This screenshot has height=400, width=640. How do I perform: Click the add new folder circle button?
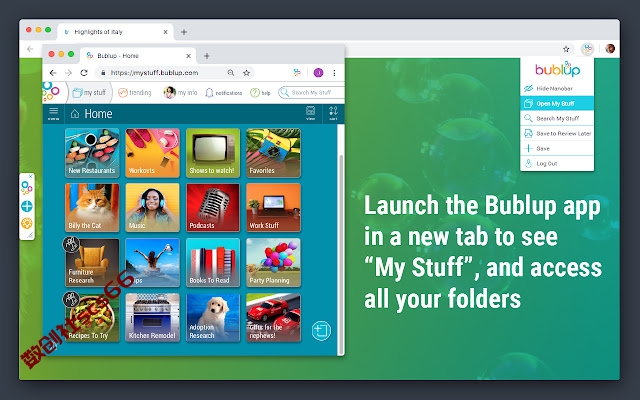(x=321, y=331)
